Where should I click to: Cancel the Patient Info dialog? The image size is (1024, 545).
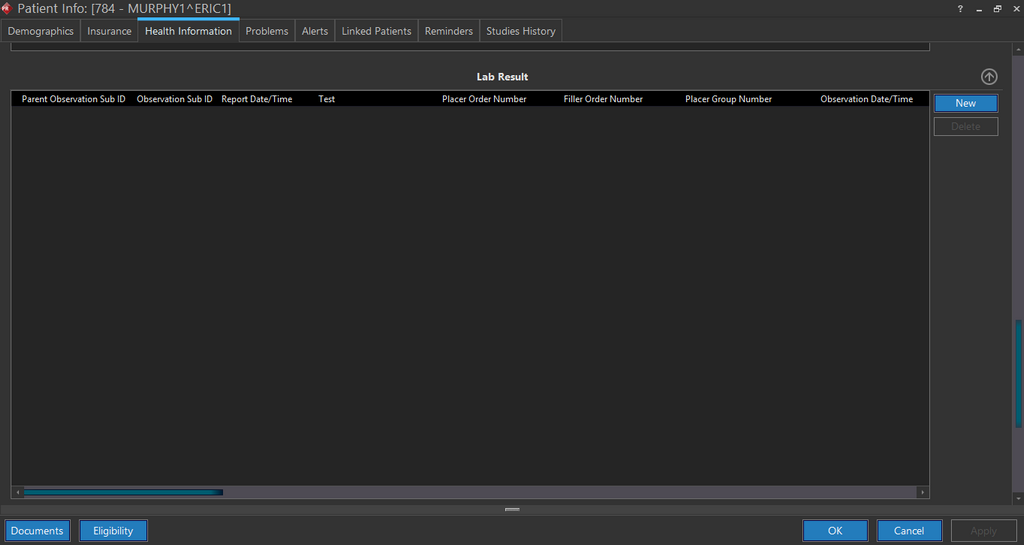(909, 531)
